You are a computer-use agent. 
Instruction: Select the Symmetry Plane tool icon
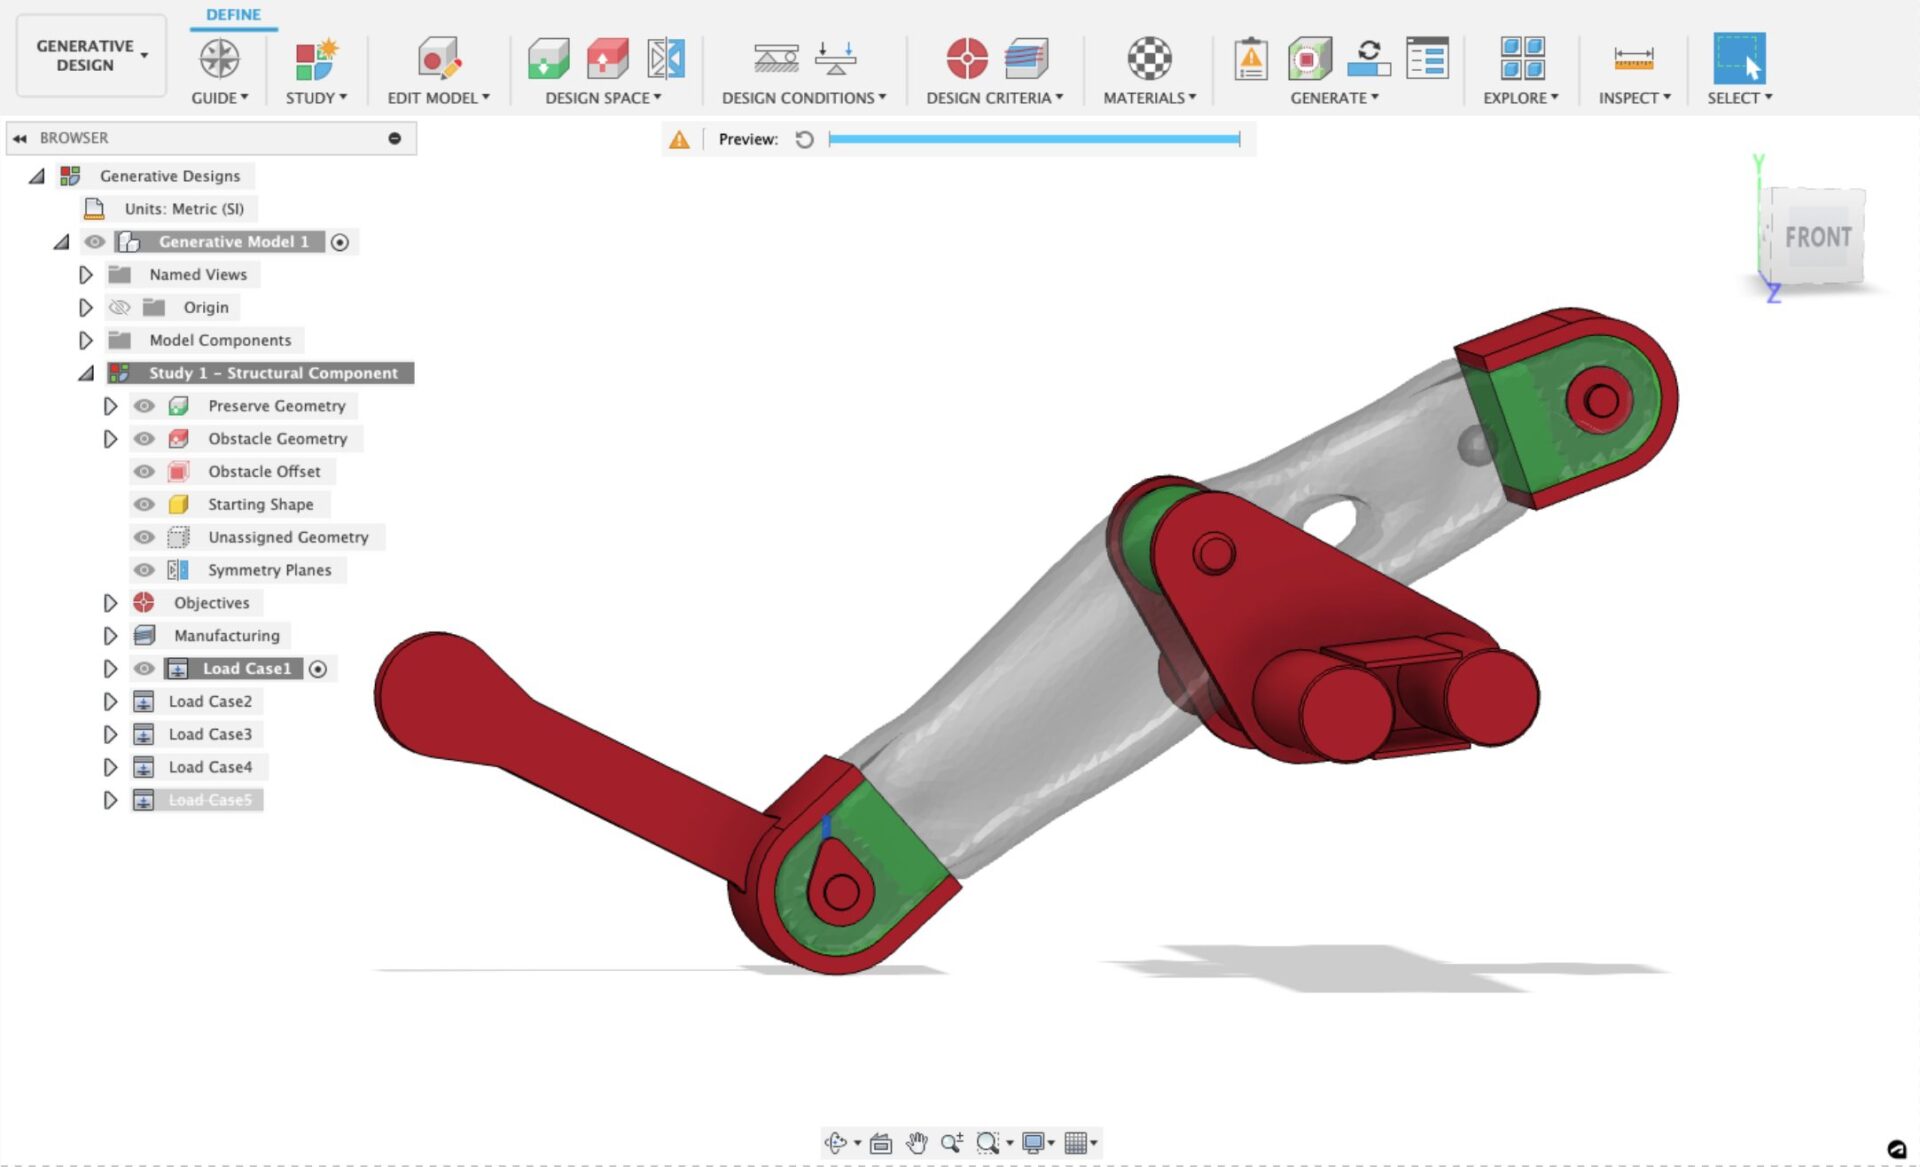[x=666, y=60]
